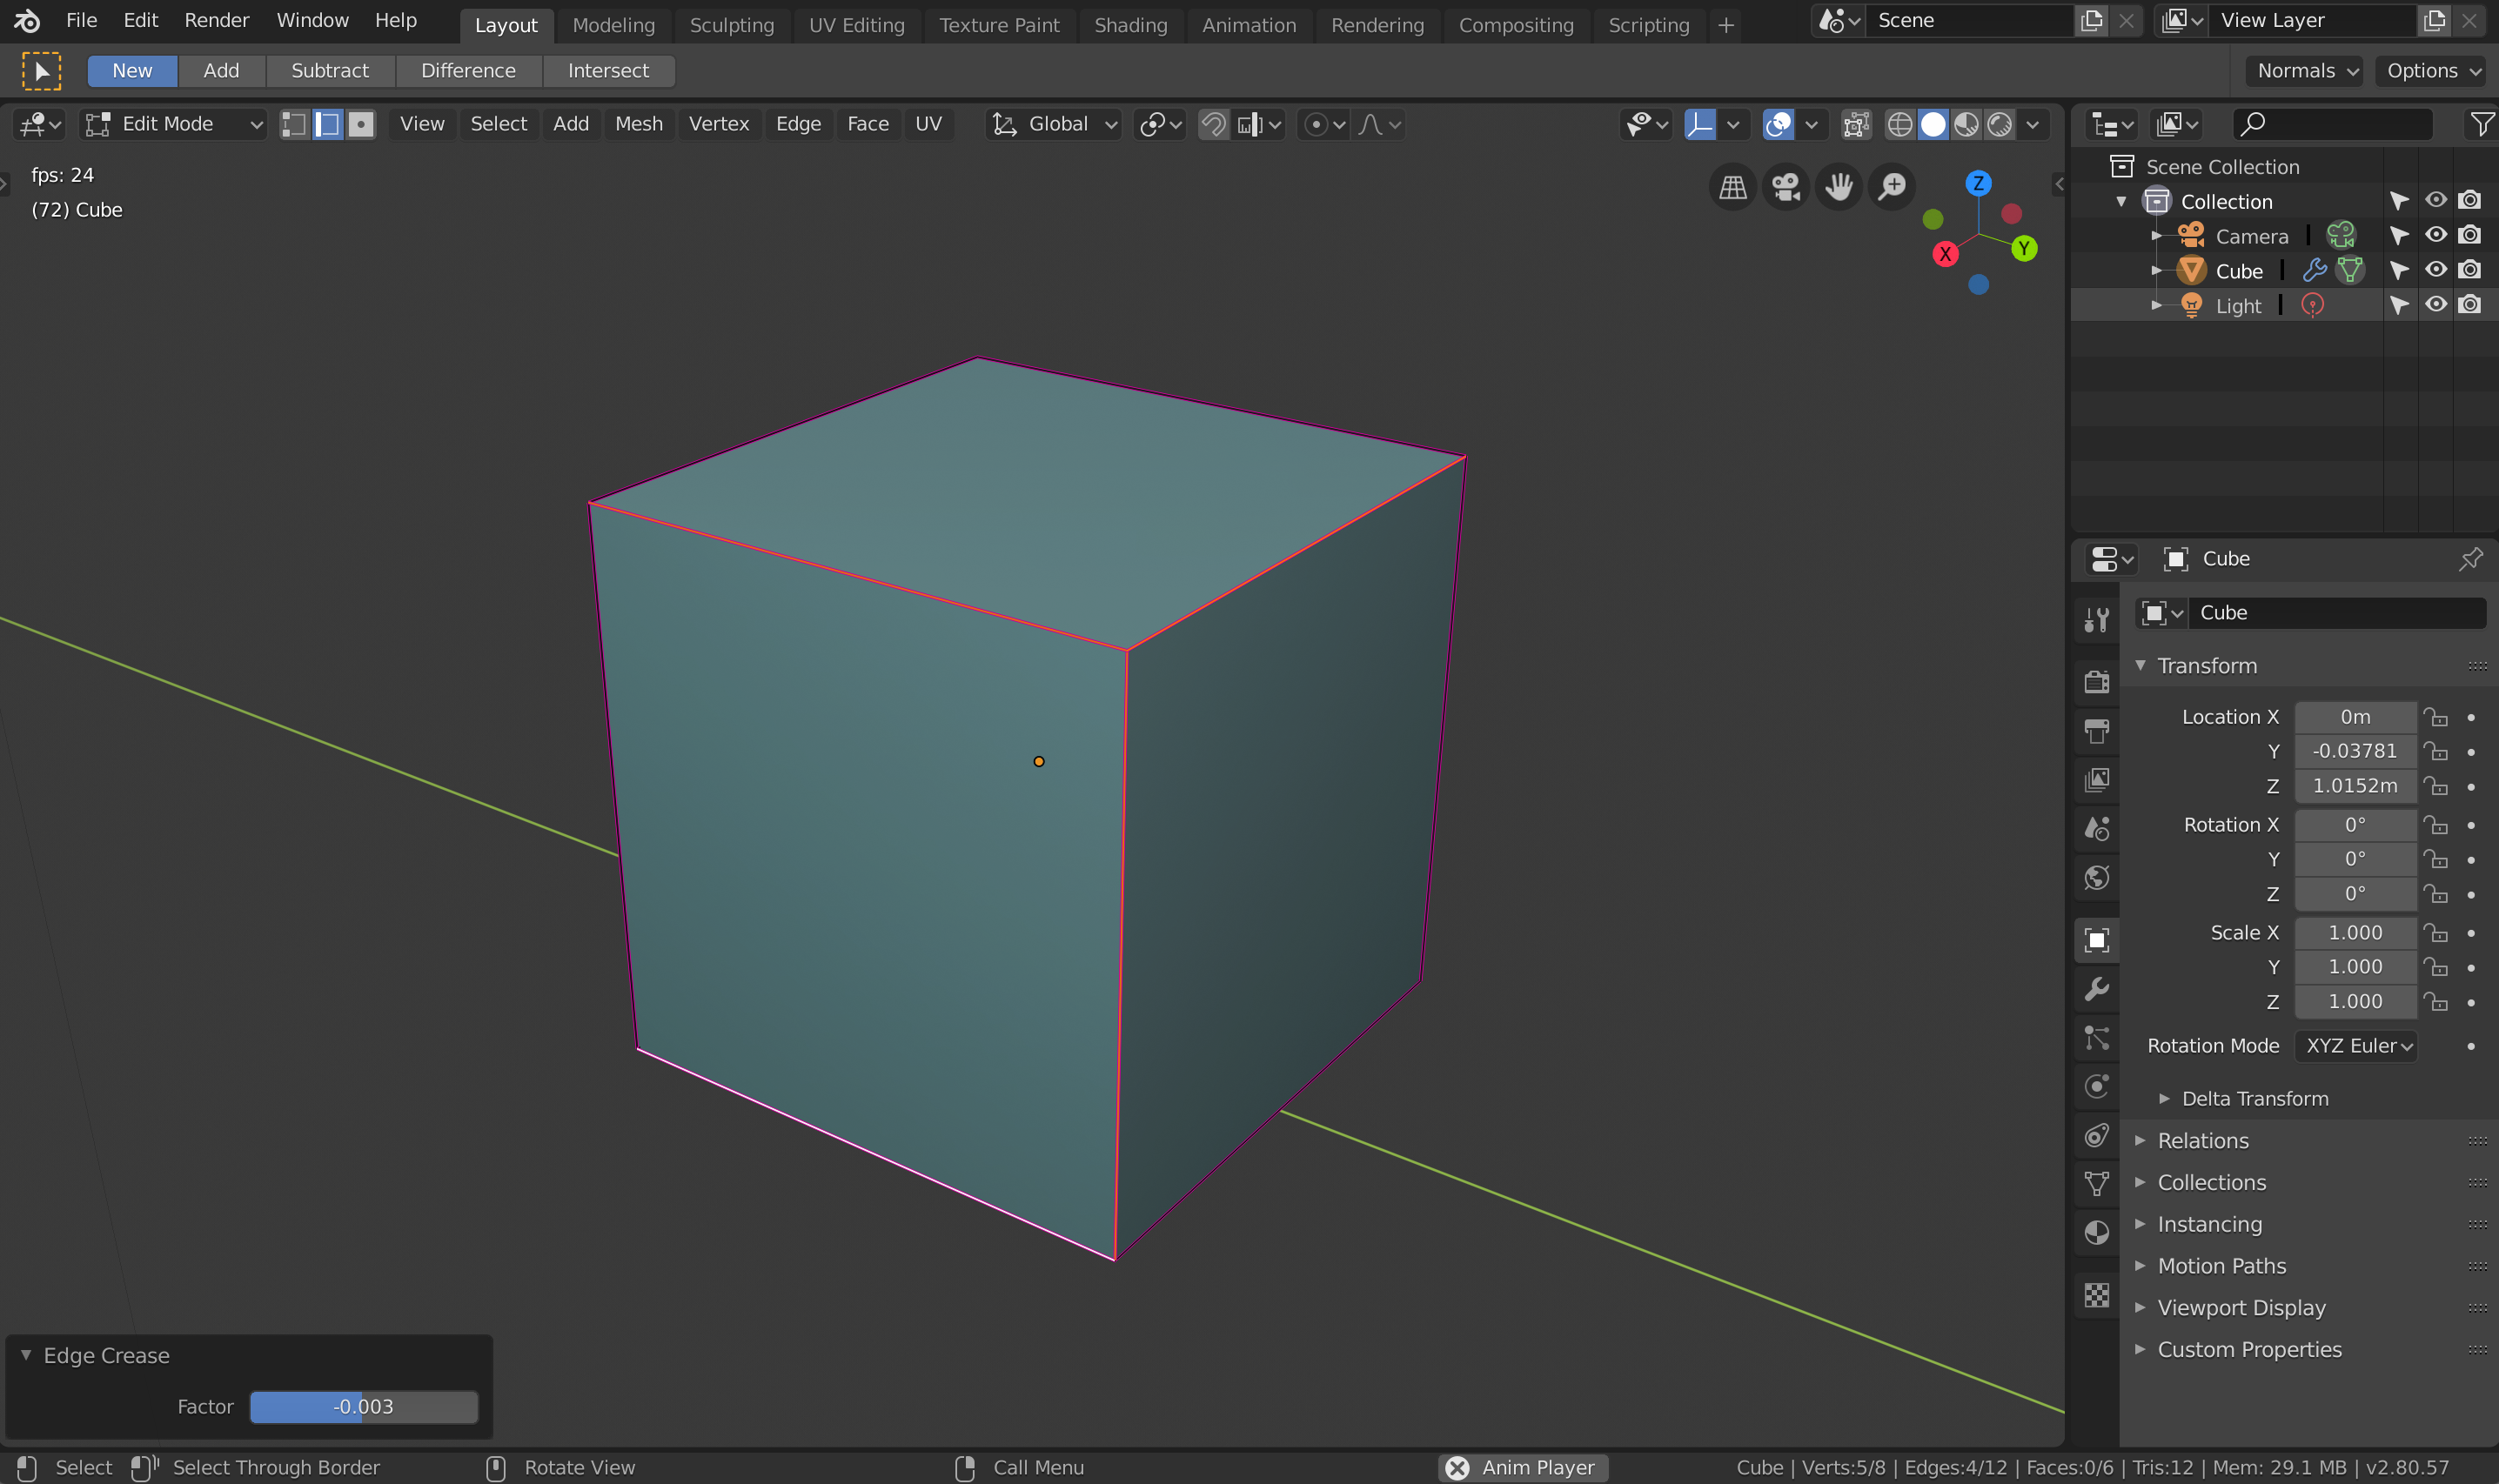
Task: Open the Scene properties tab icon
Action: 2097,829
